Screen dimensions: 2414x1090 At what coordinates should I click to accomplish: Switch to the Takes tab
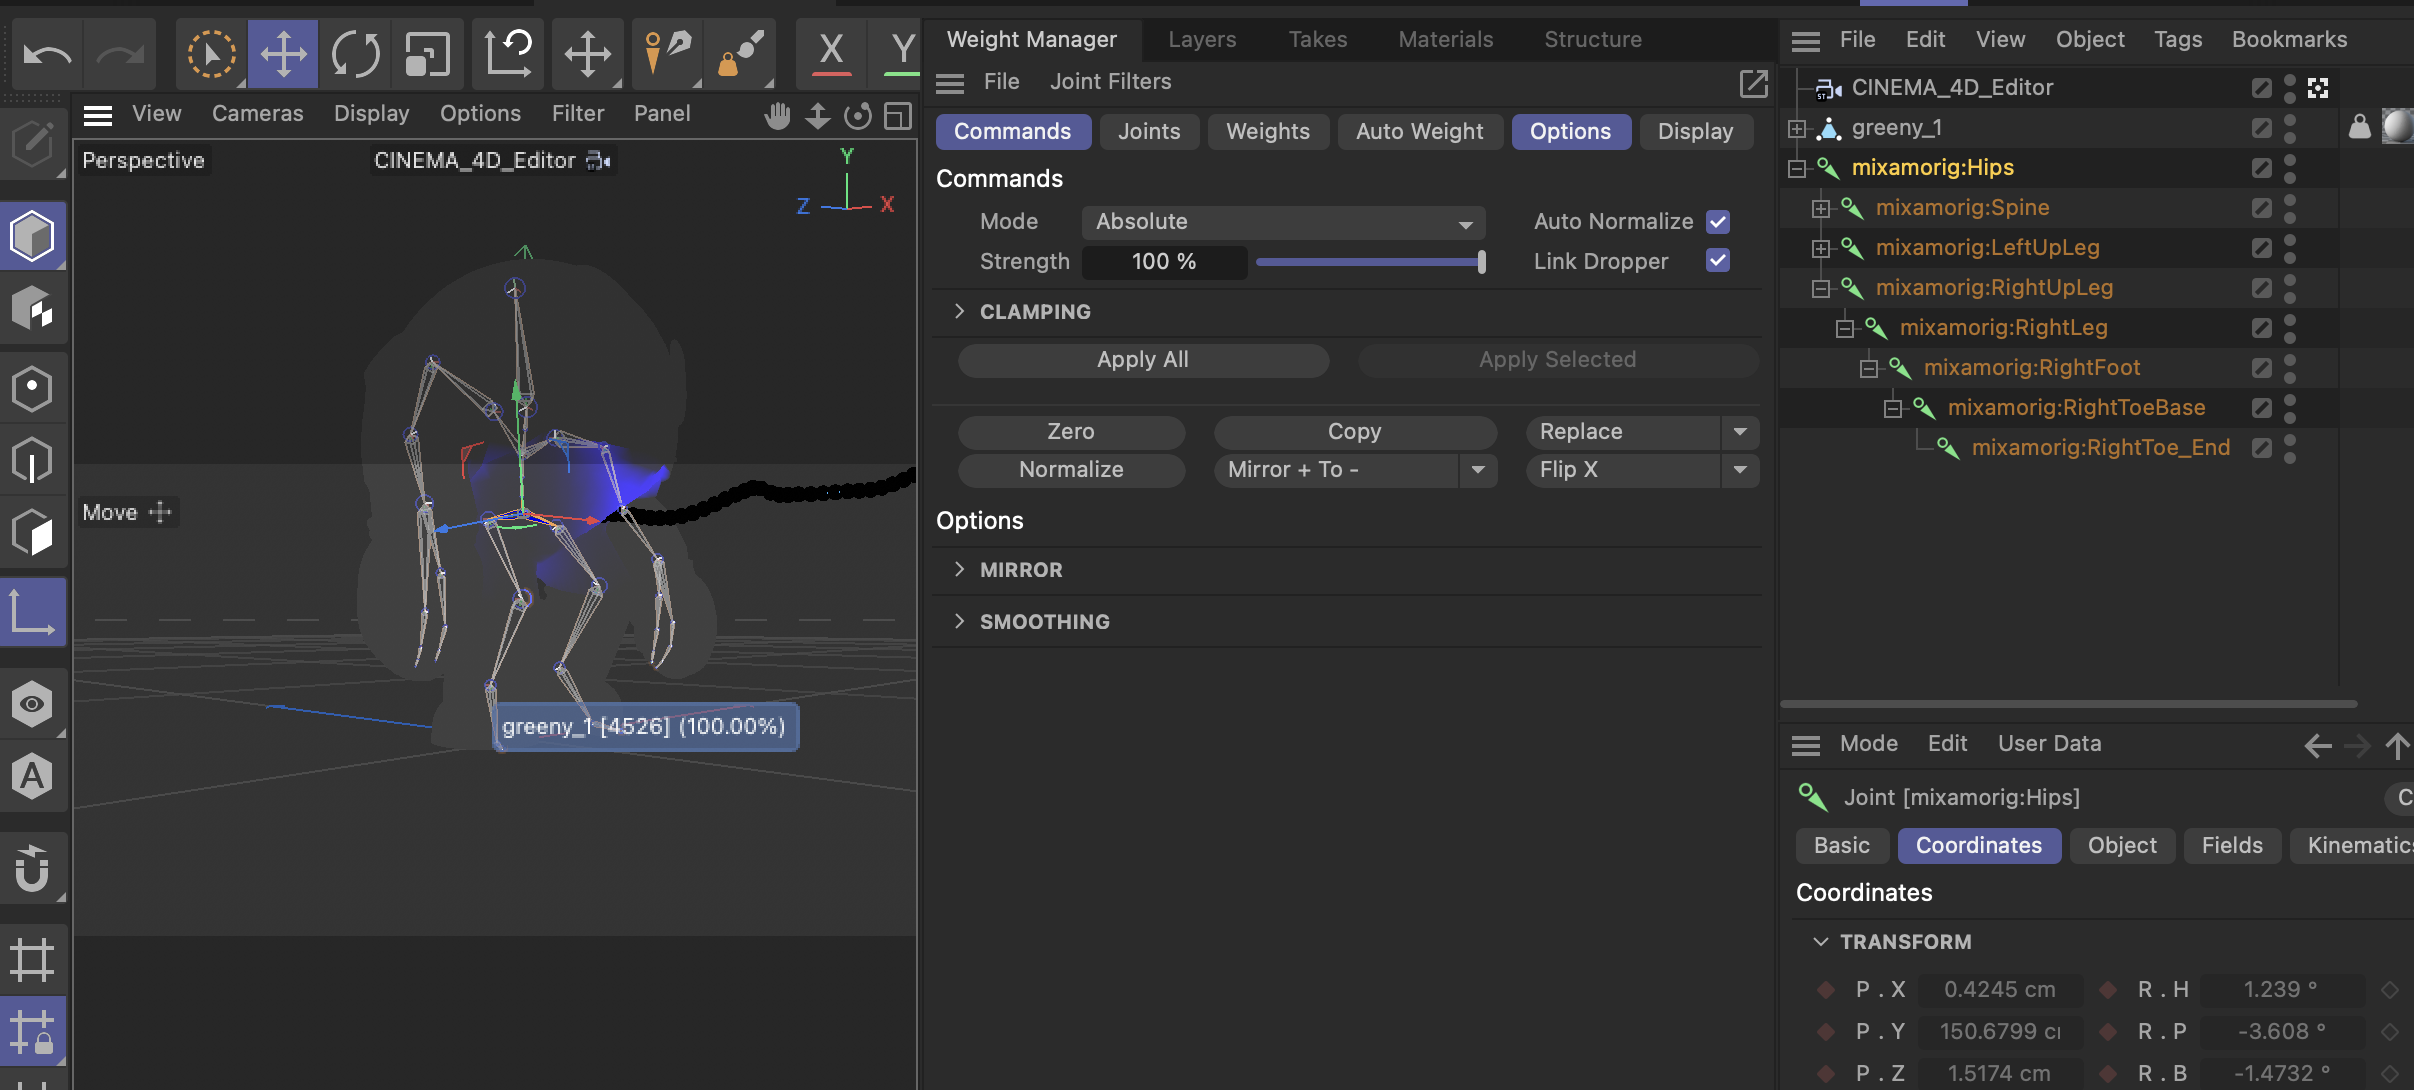(1317, 40)
